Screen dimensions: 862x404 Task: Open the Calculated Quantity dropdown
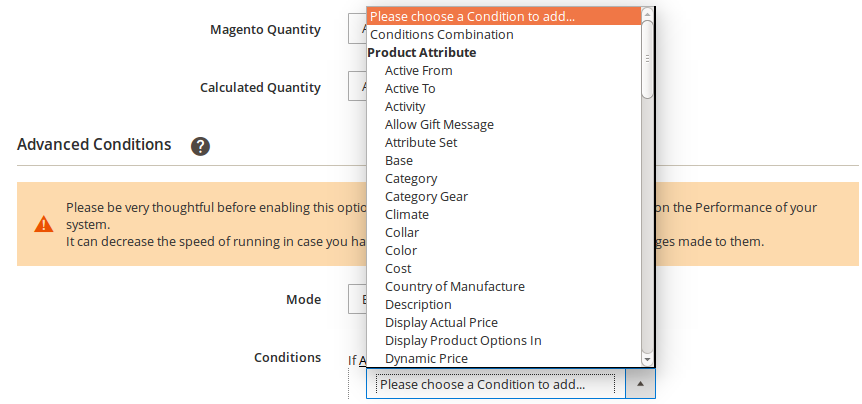coord(357,88)
